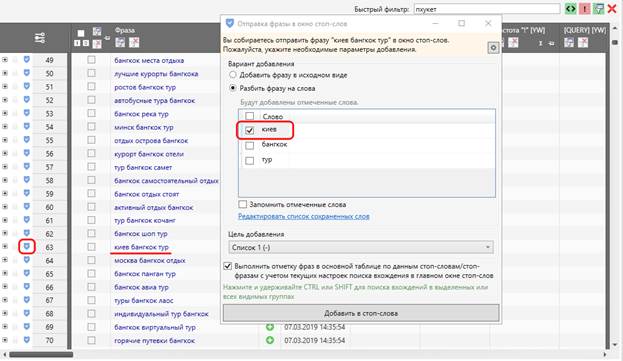Click the shield icon for row 66
Screen dimensions: 623x361
click(x=27, y=287)
